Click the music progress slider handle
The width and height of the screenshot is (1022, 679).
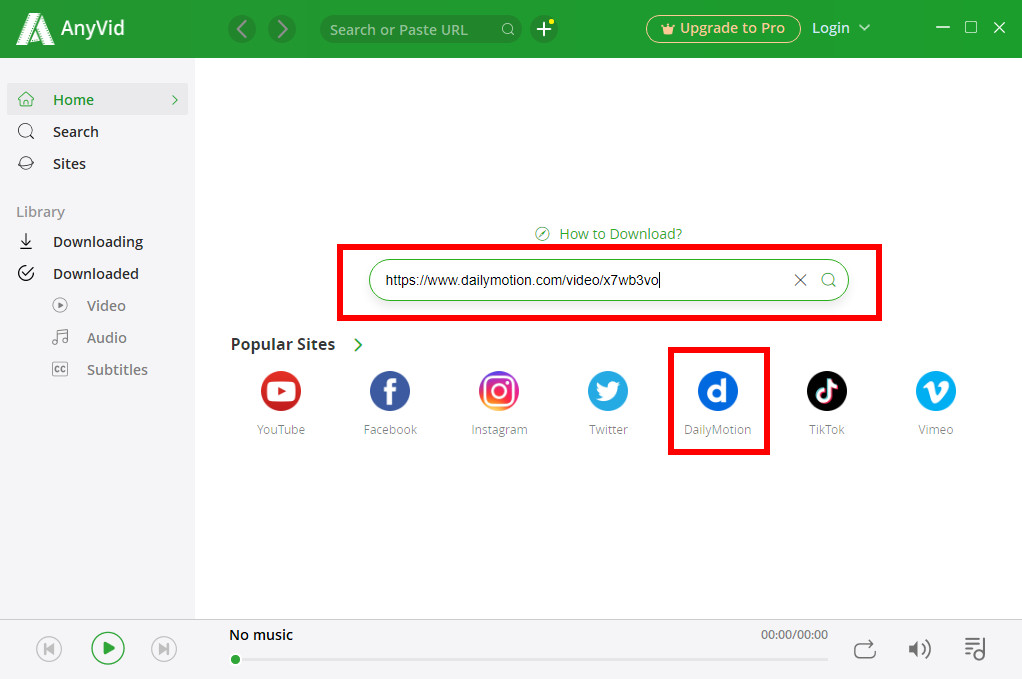click(235, 659)
